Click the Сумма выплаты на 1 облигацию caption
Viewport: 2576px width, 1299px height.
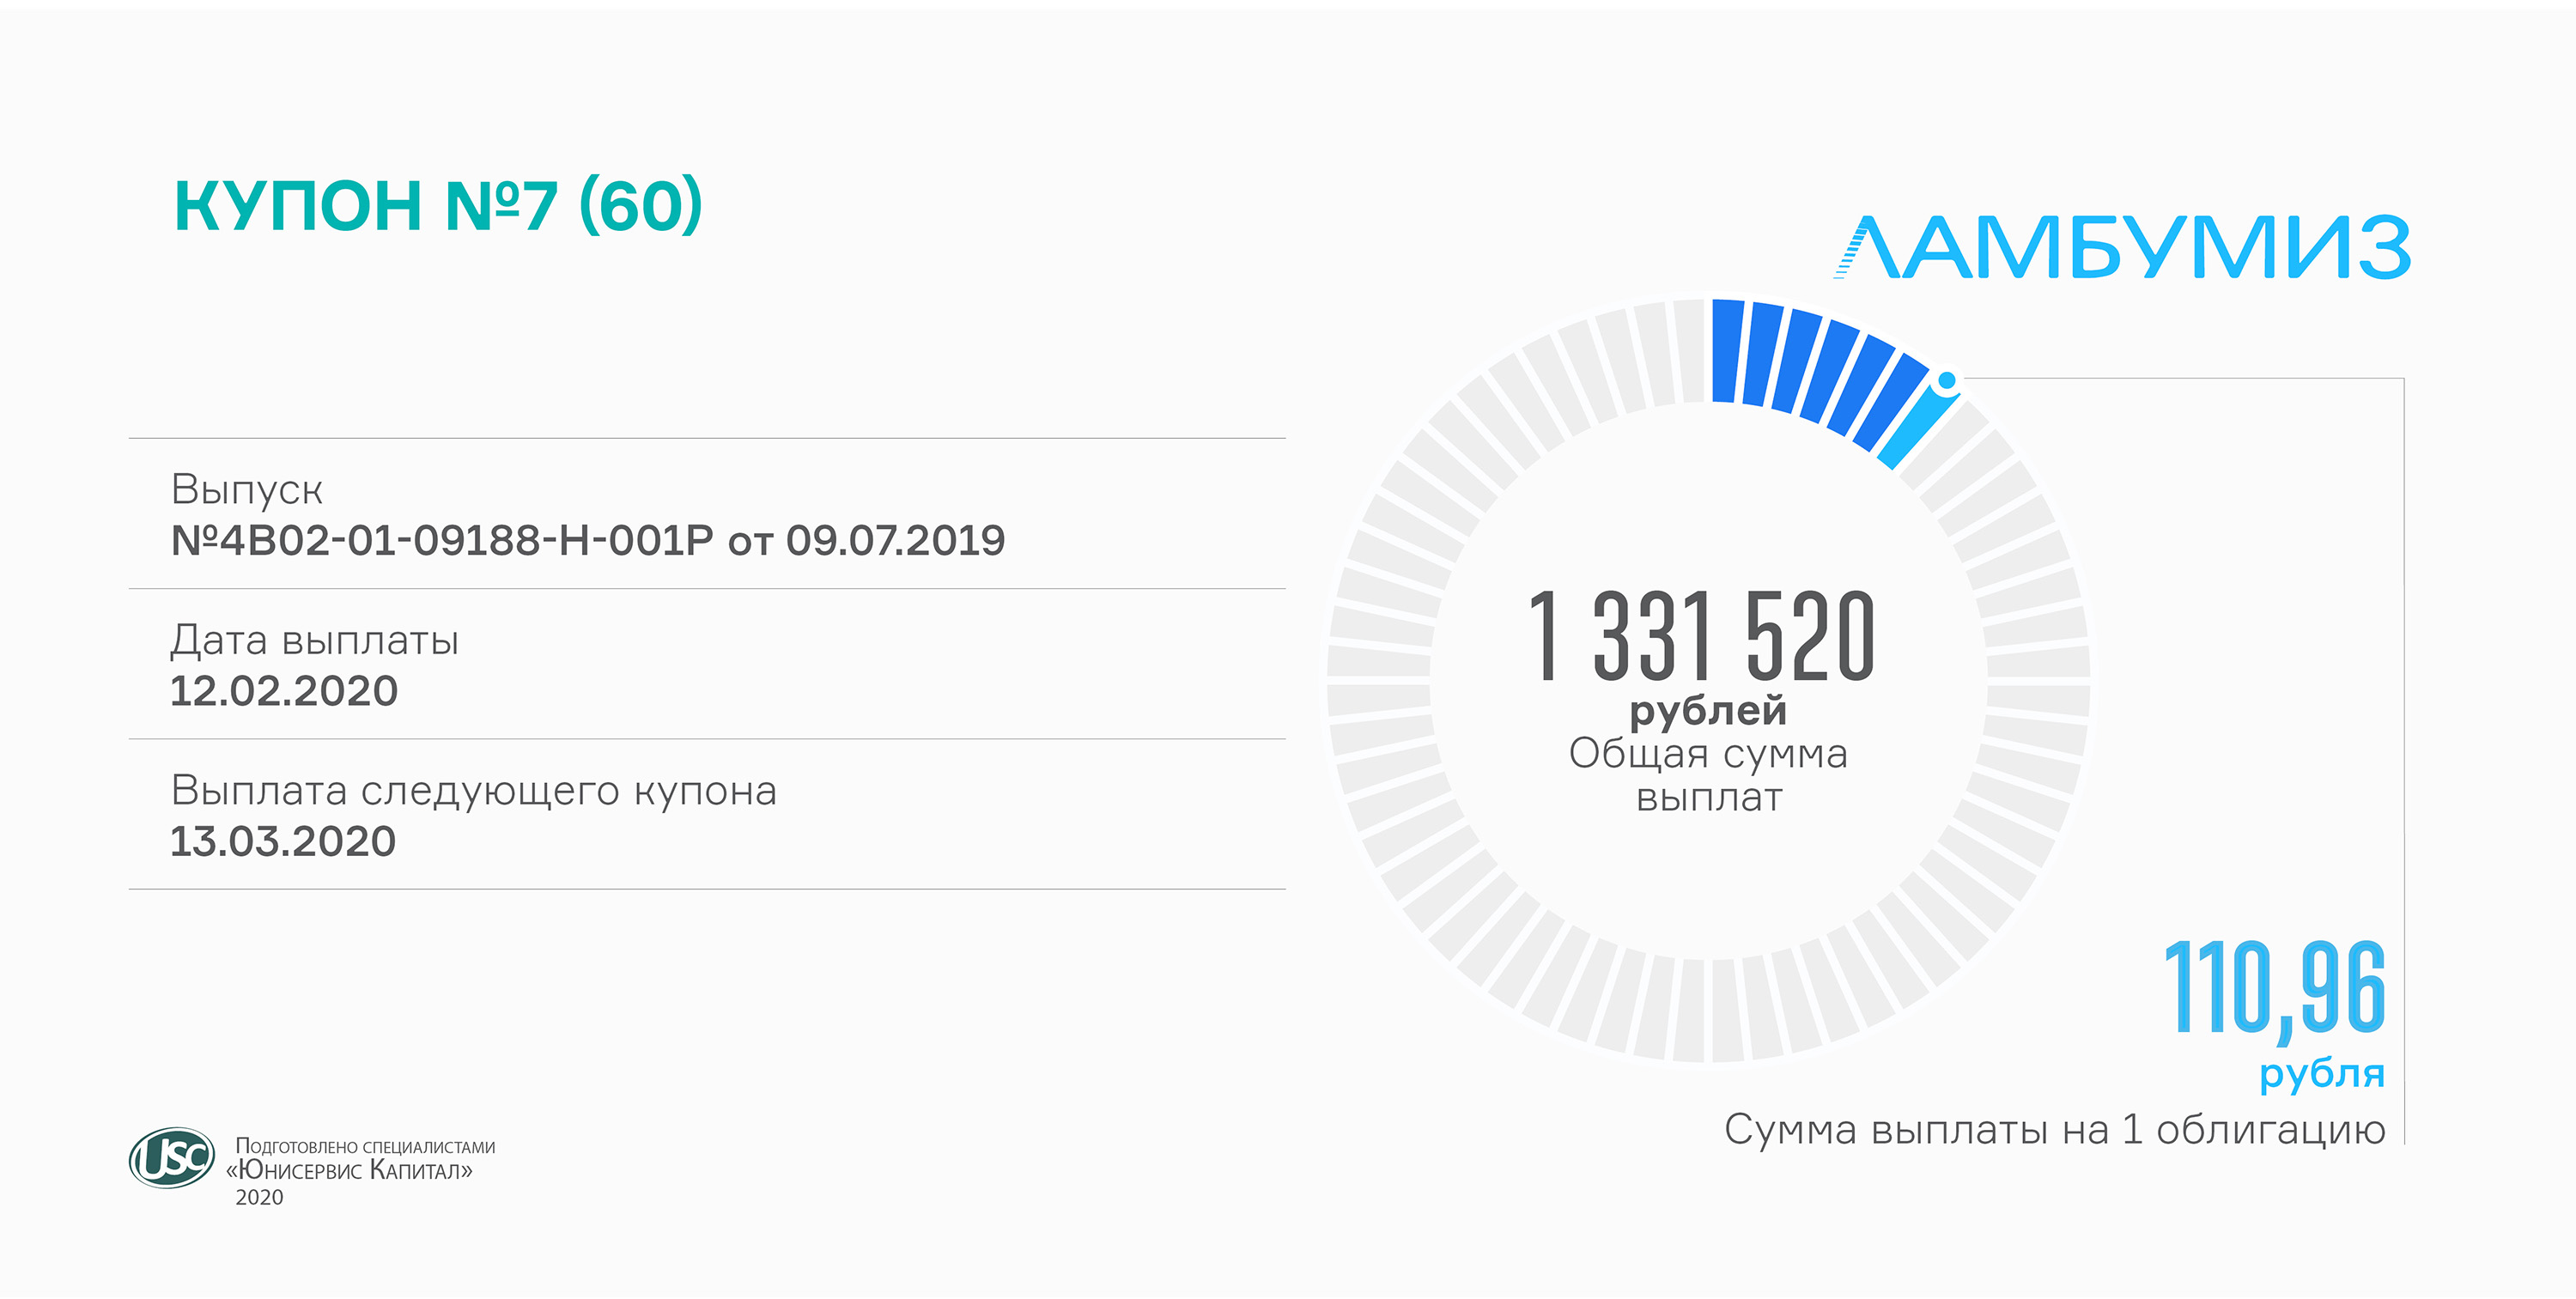coord(2054,1130)
